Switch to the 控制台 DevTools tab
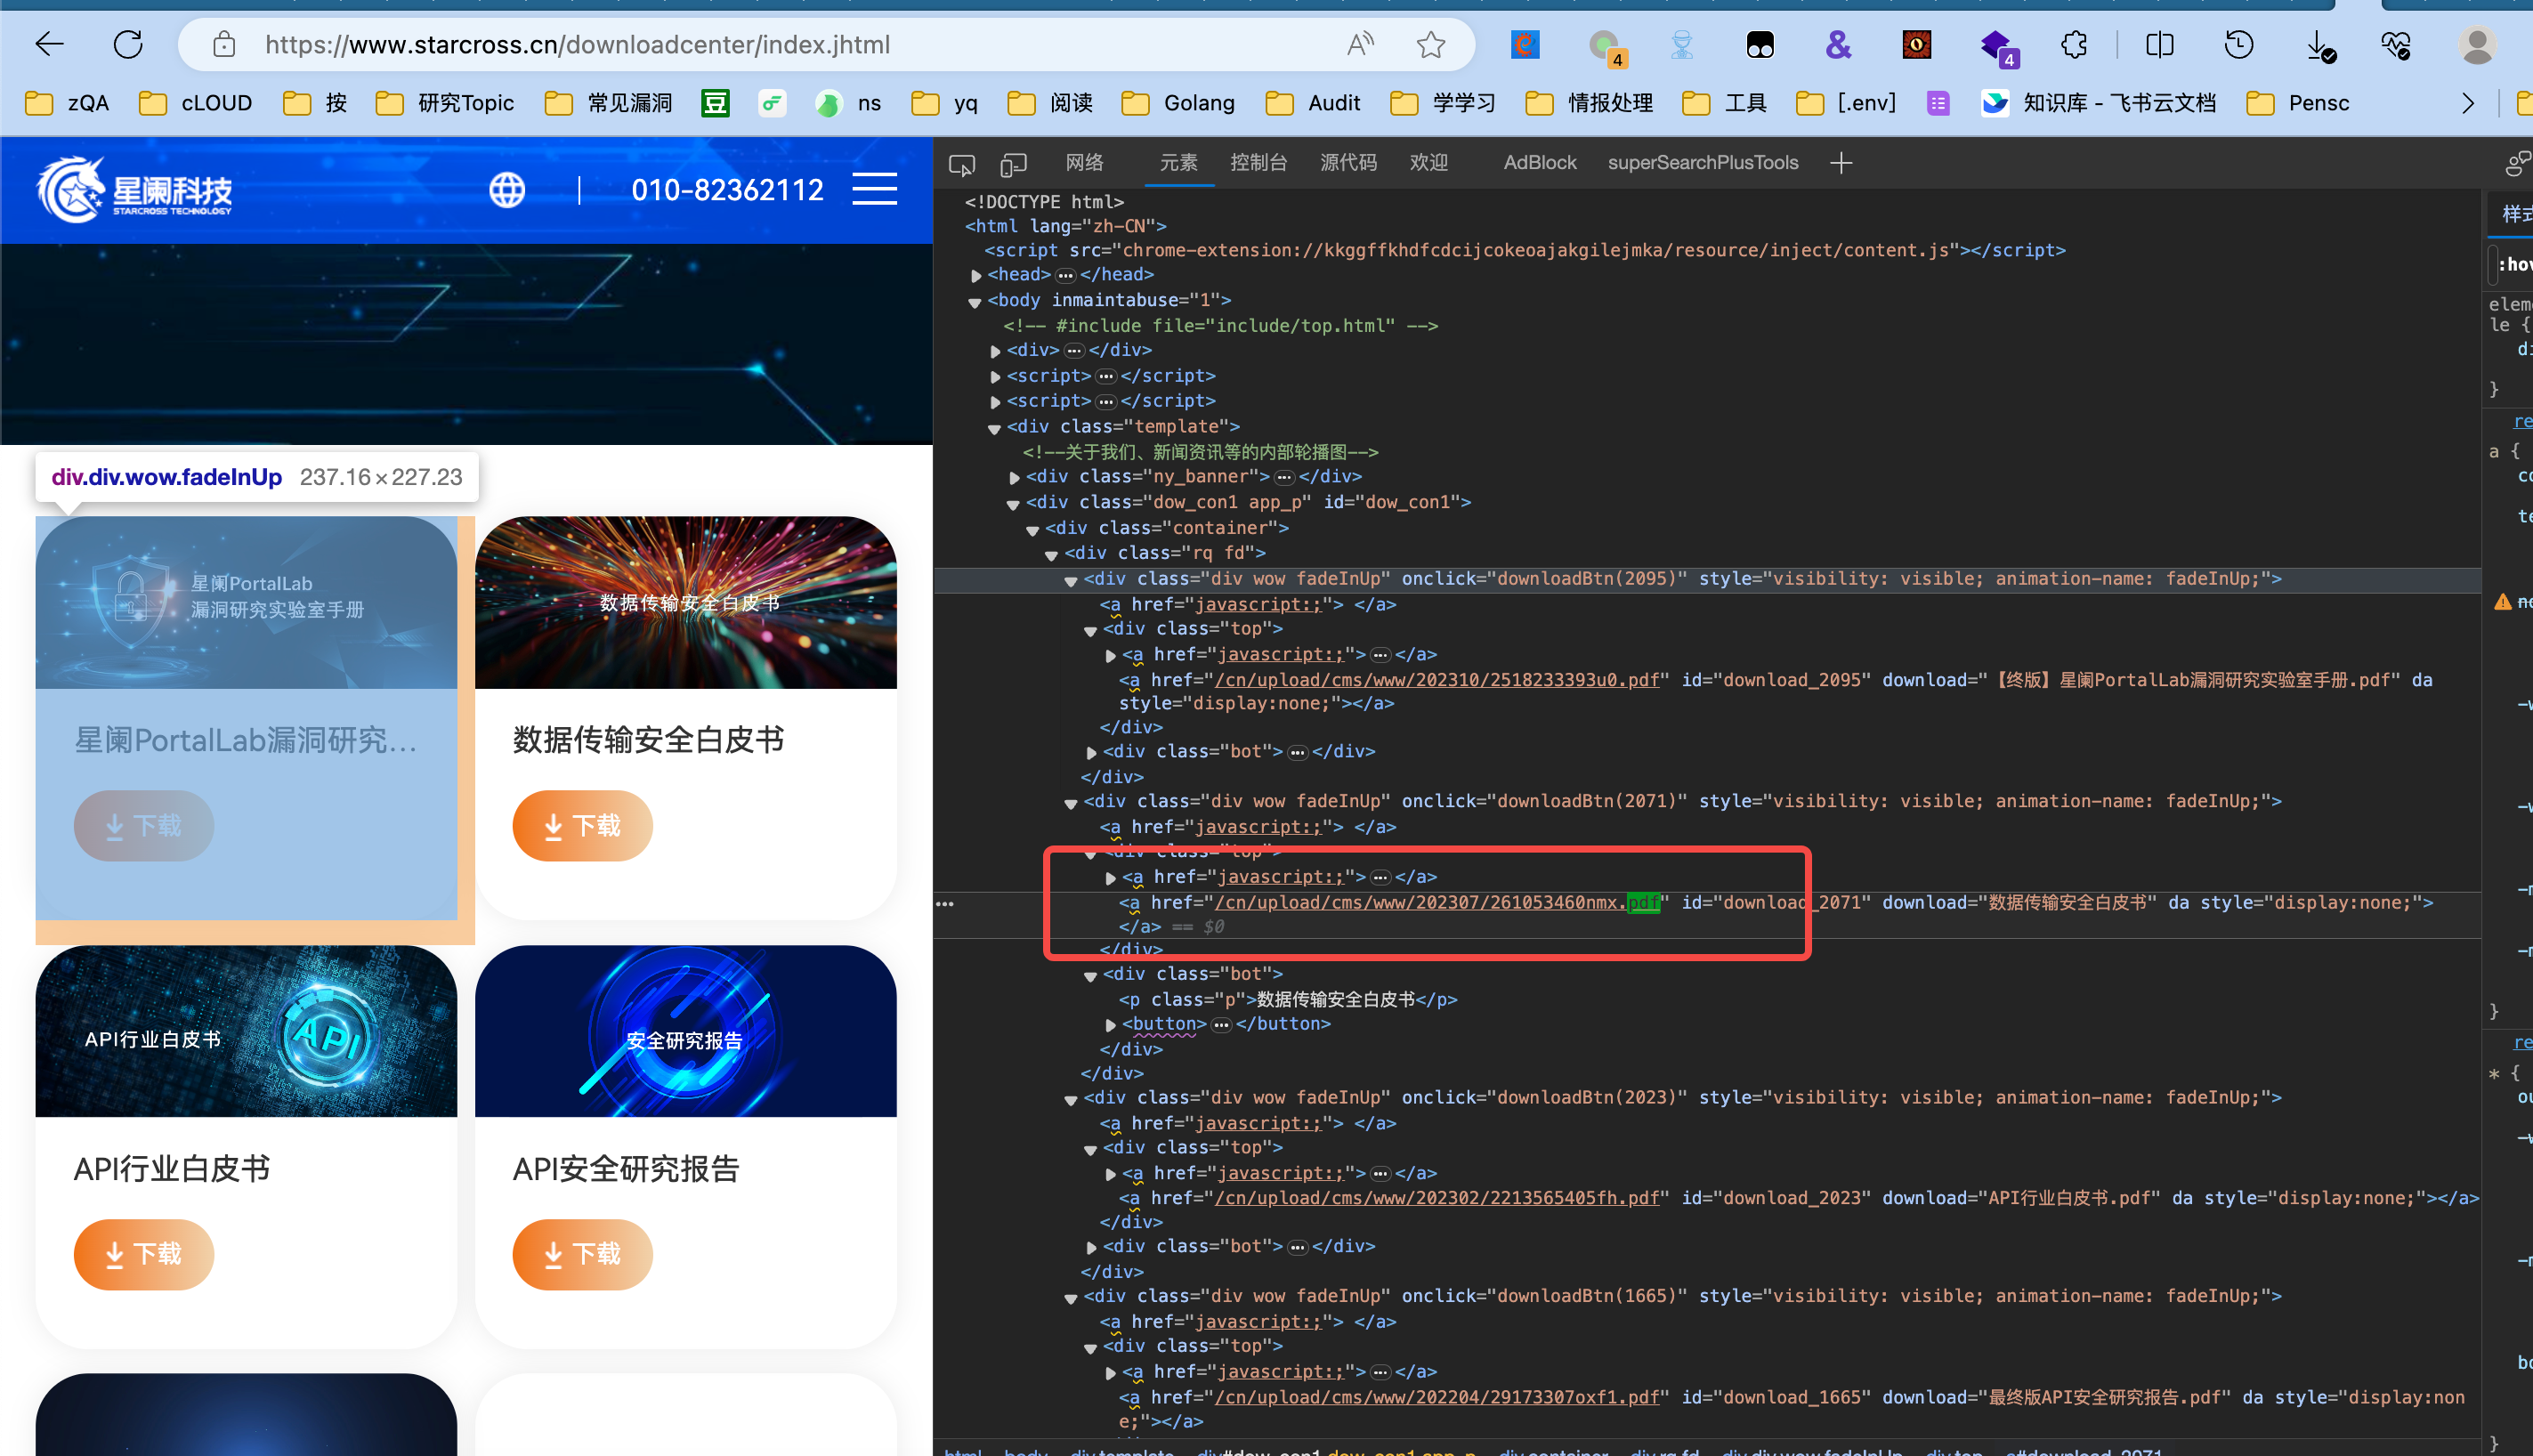The height and width of the screenshot is (1456, 2533). click(1258, 163)
